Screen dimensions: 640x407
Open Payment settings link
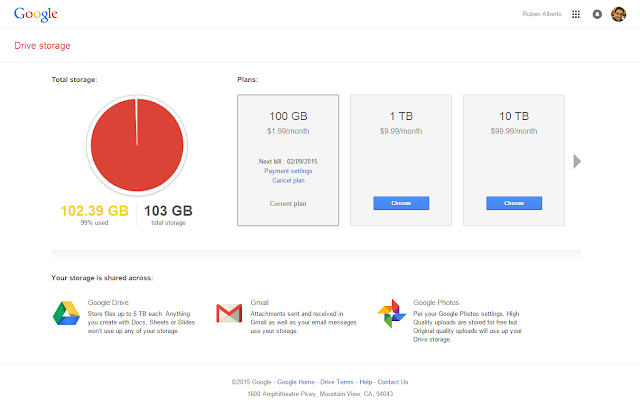(x=288, y=171)
